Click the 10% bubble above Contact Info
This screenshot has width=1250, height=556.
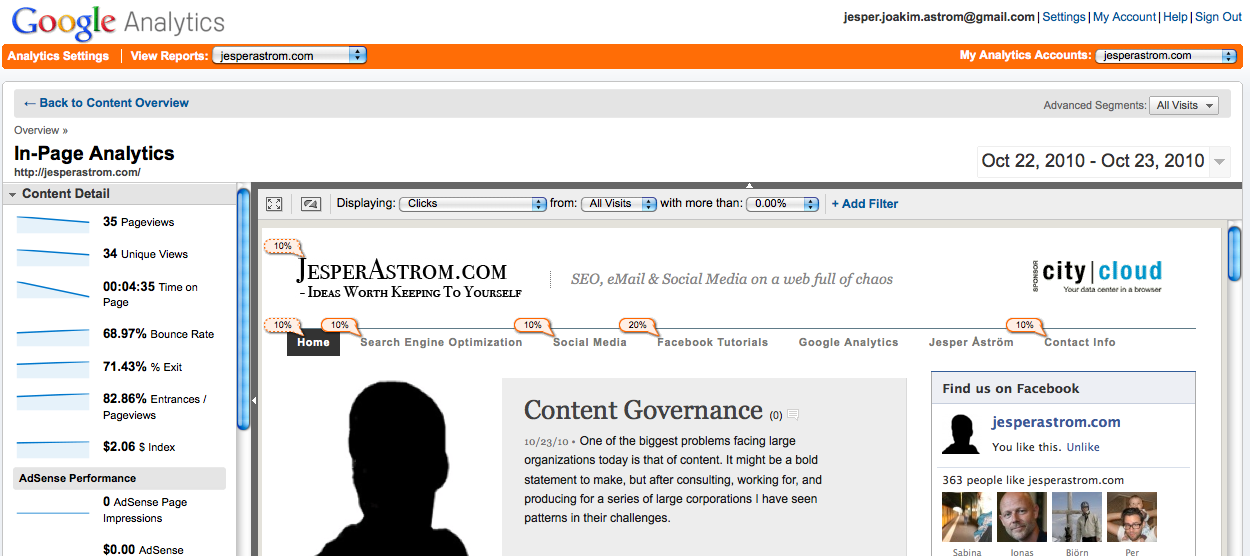(x=1025, y=325)
